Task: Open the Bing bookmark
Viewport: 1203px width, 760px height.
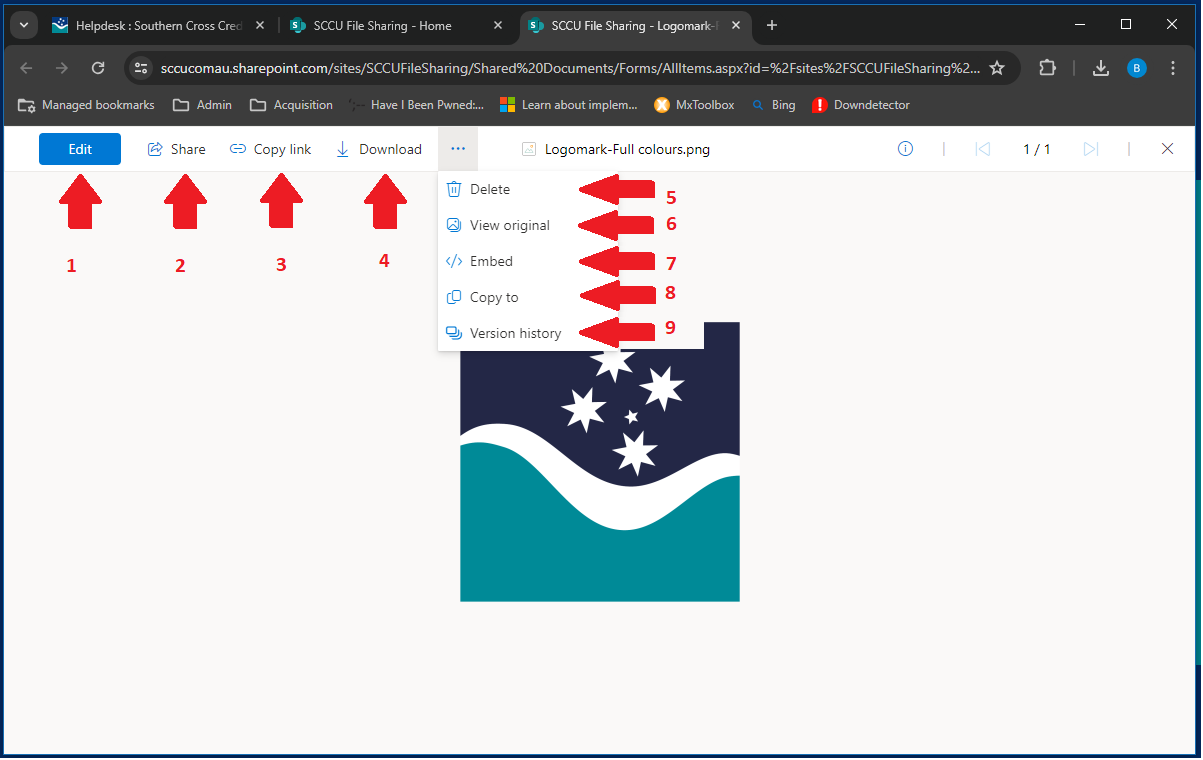Action: pyautogui.click(x=773, y=105)
